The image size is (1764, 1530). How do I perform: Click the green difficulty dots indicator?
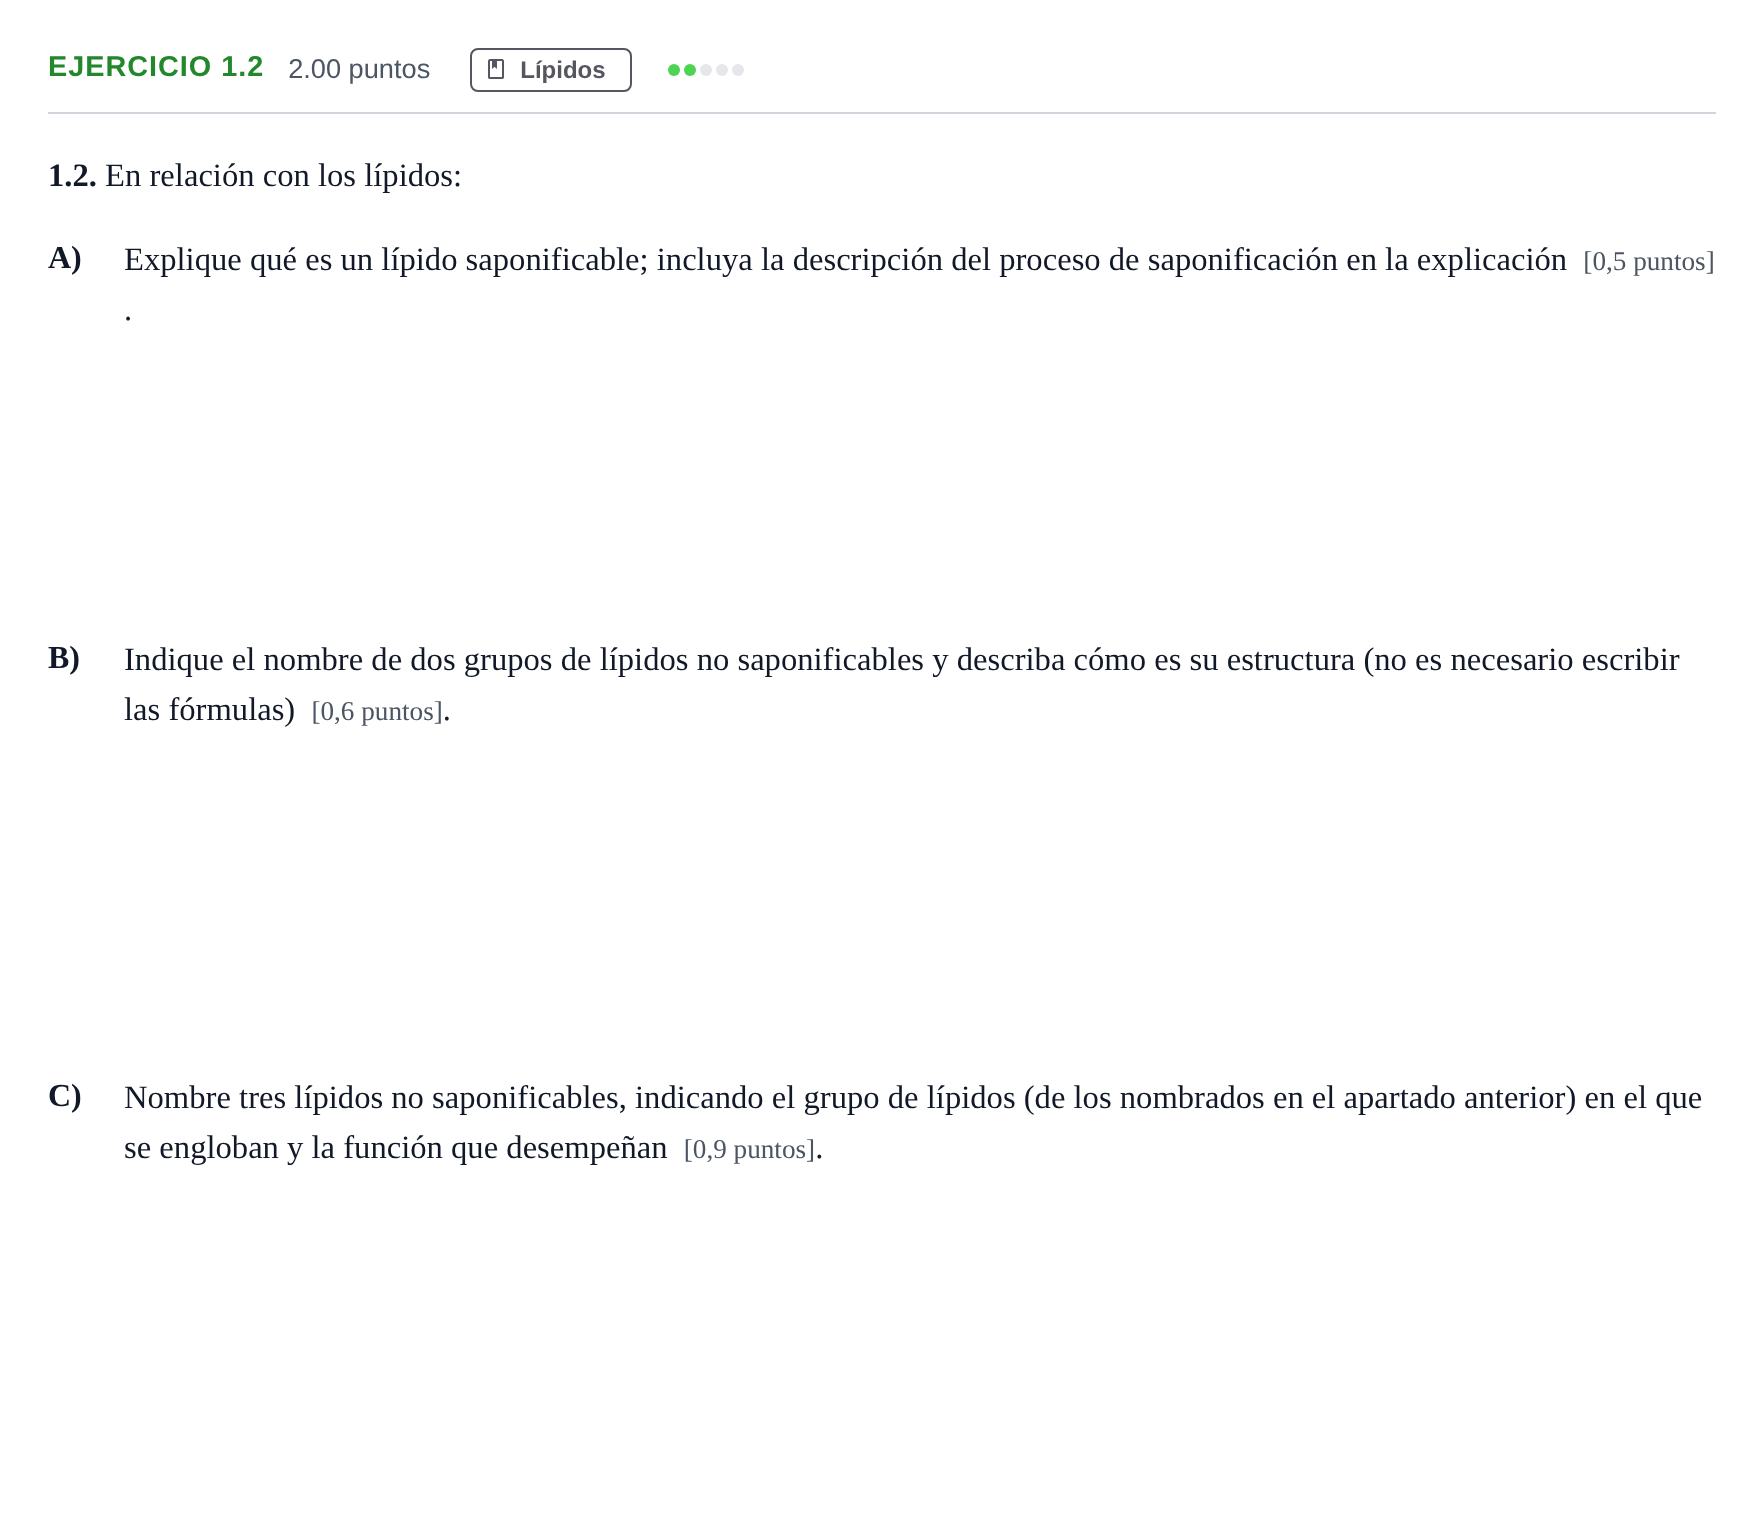[x=706, y=70]
